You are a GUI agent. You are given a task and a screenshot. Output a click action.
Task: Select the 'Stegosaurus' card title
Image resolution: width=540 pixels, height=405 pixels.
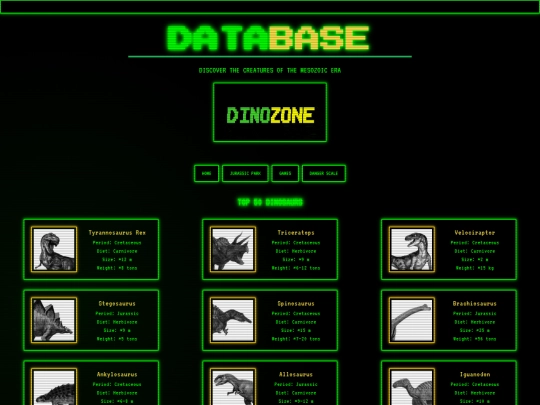[x=117, y=304]
